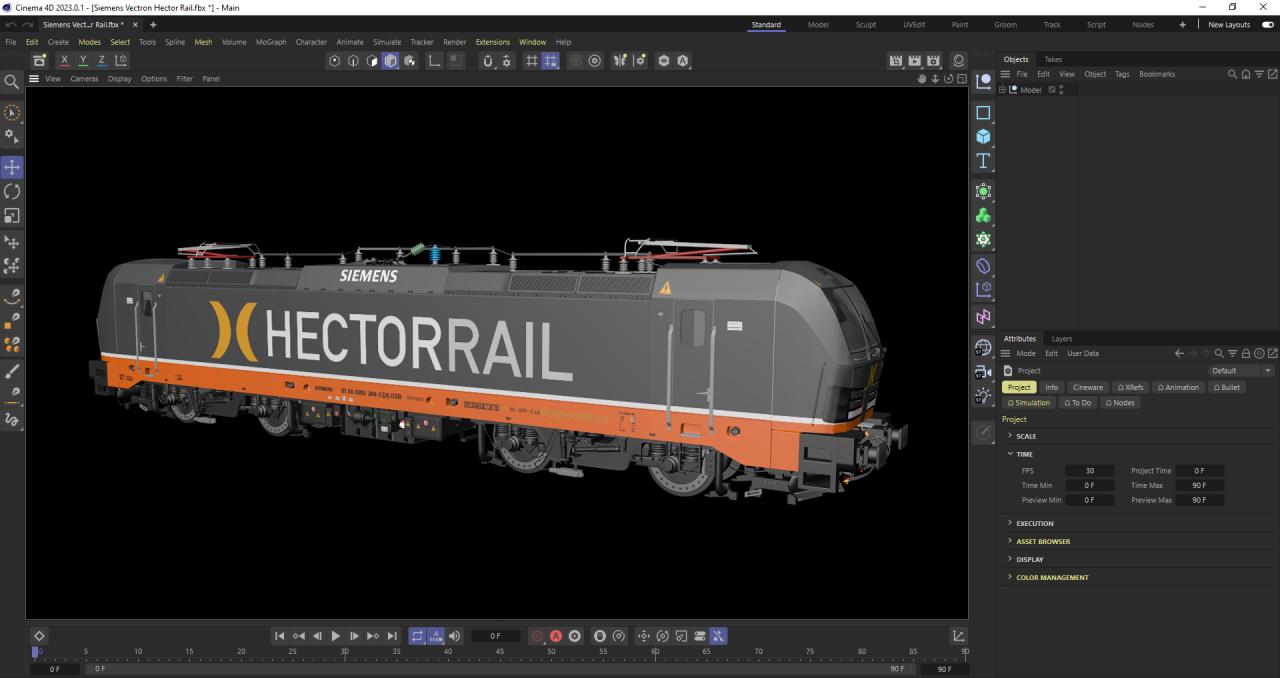The image size is (1280, 678).
Task: Select the Rotate tool
Action: [x=12, y=191]
